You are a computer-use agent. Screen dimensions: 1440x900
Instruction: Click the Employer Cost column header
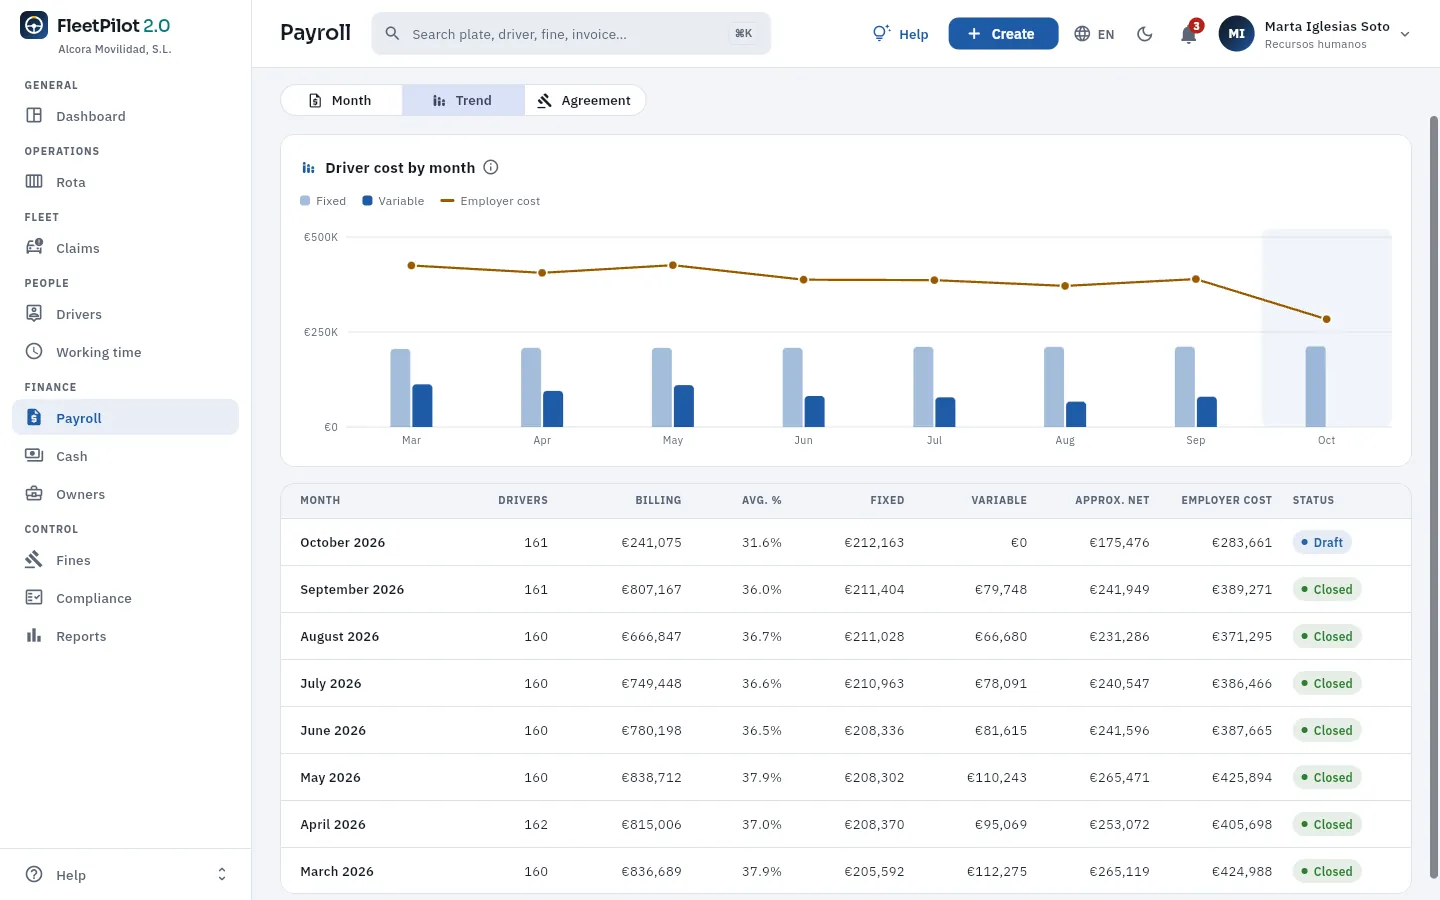click(x=1227, y=500)
